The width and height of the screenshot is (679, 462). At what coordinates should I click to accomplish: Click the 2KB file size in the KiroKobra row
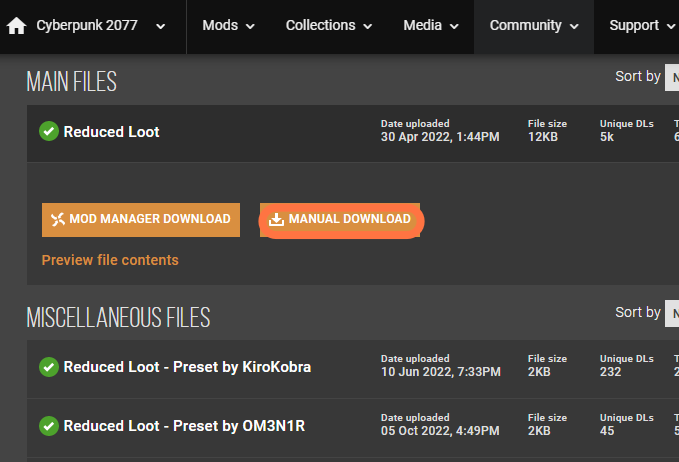pos(539,372)
